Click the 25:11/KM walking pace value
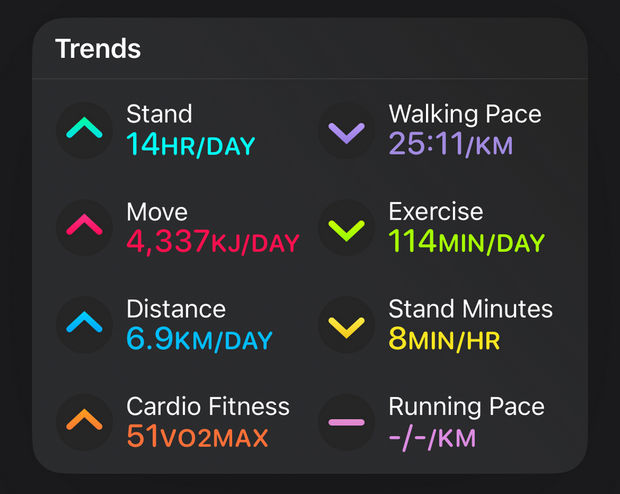620x494 pixels. 450,145
